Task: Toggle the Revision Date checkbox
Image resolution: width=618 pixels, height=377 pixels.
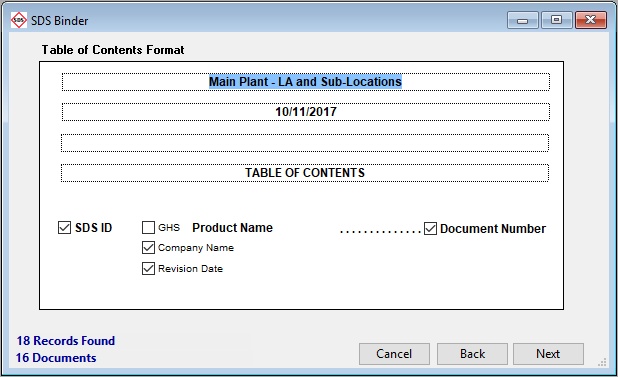Action: click(x=148, y=268)
